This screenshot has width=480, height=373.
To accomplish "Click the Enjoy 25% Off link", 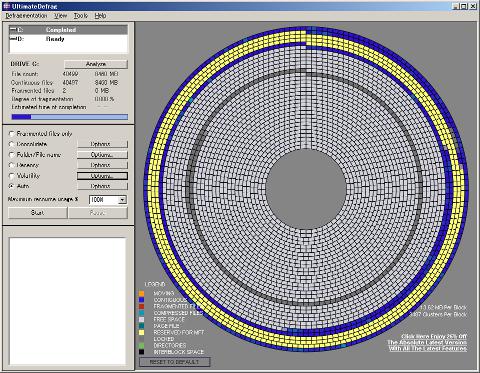I will coord(434,336).
